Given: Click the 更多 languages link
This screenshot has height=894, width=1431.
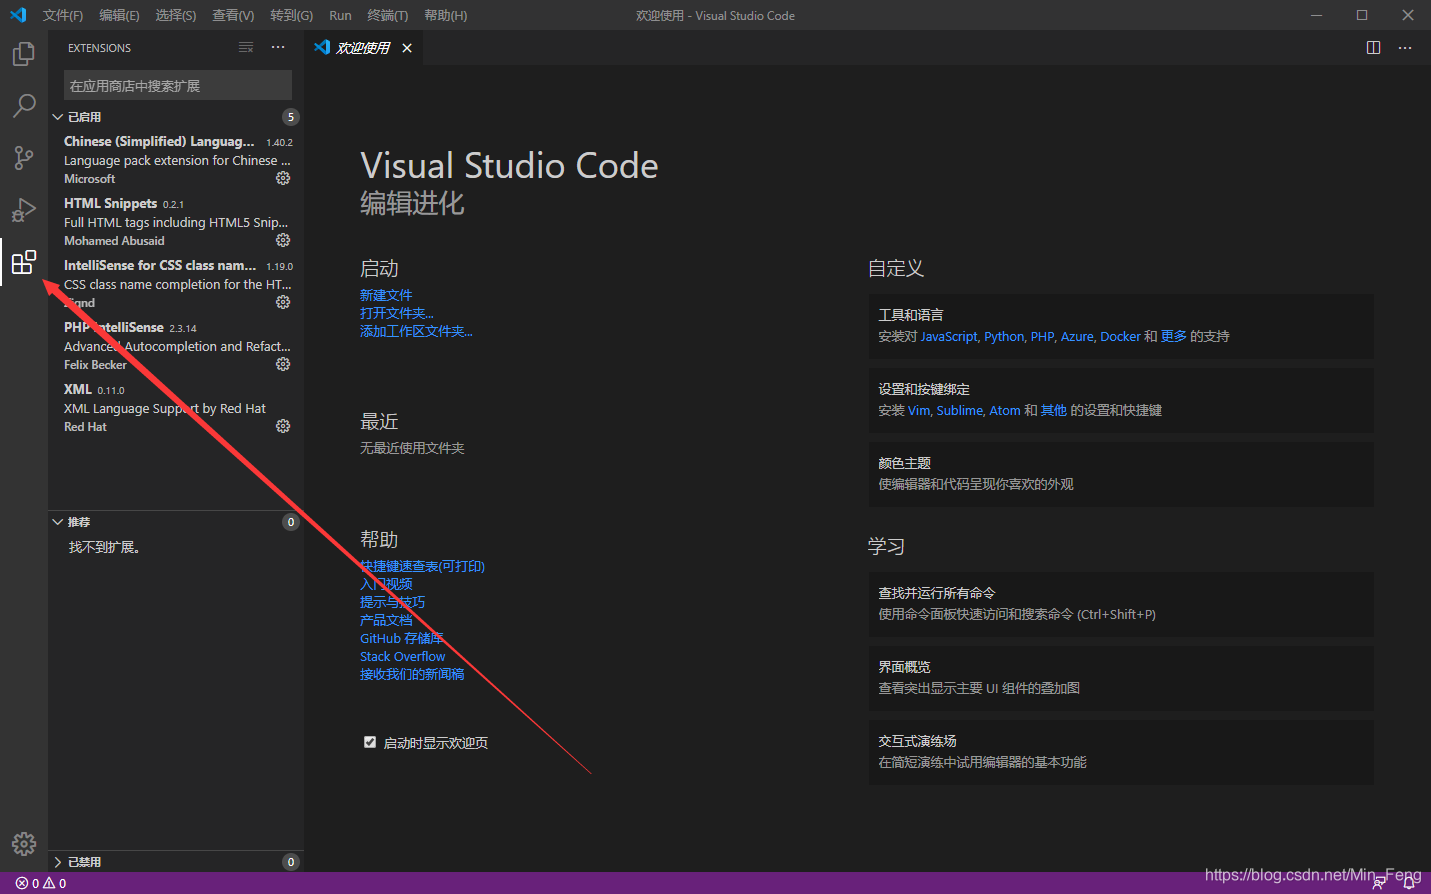Looking at the screenshot, I should tap(1174, 336).
